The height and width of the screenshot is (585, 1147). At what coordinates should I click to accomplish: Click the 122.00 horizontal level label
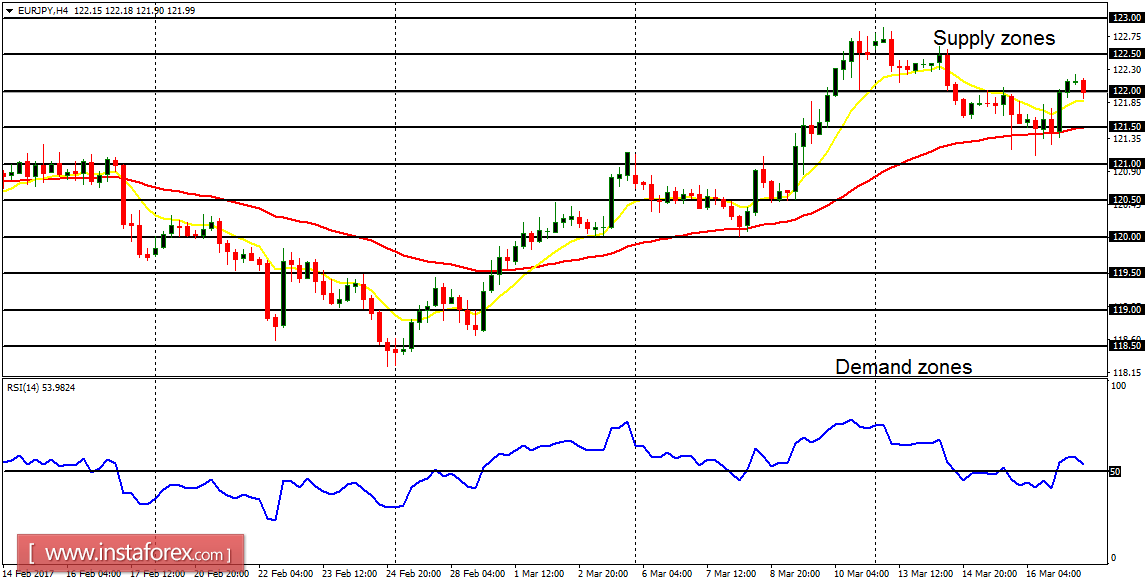pyautogui.click(x=1126, y=91)
